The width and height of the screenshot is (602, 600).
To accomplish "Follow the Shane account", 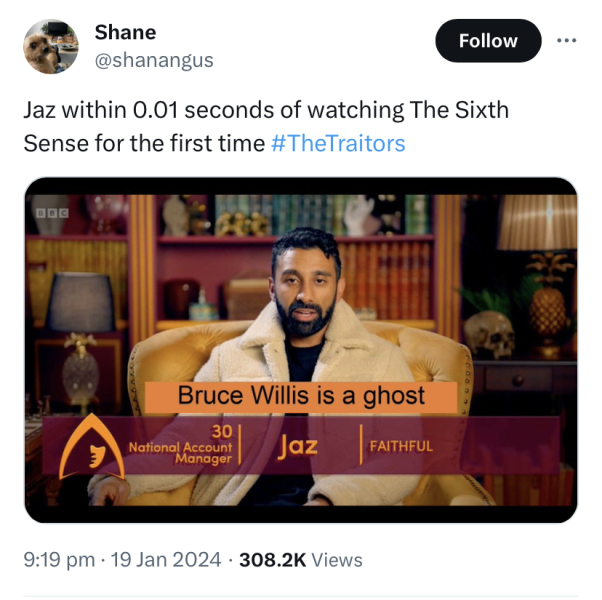I will coord(488,41).
